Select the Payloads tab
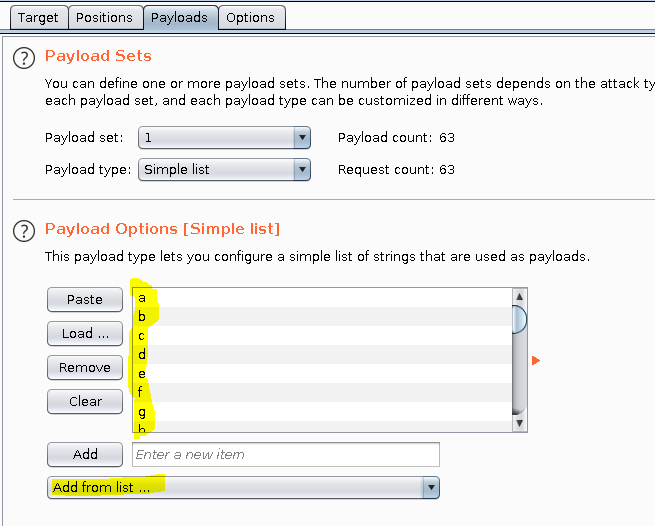This screenshot has height=526, width=655. coord(180,17)
